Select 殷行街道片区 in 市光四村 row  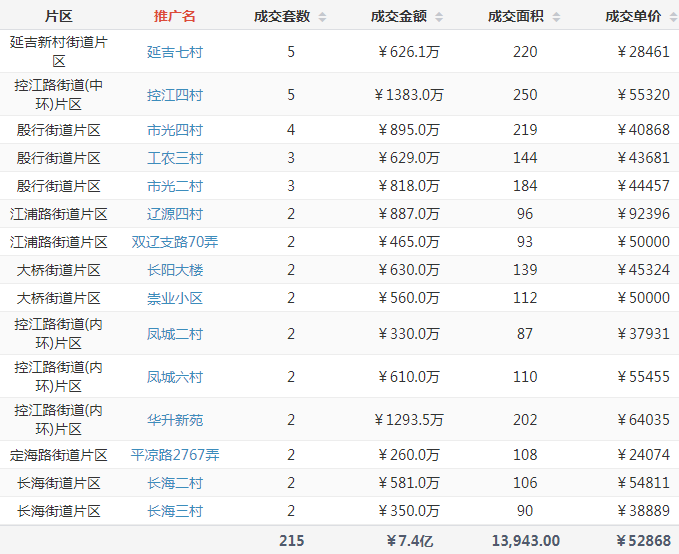tap(58, 130)
